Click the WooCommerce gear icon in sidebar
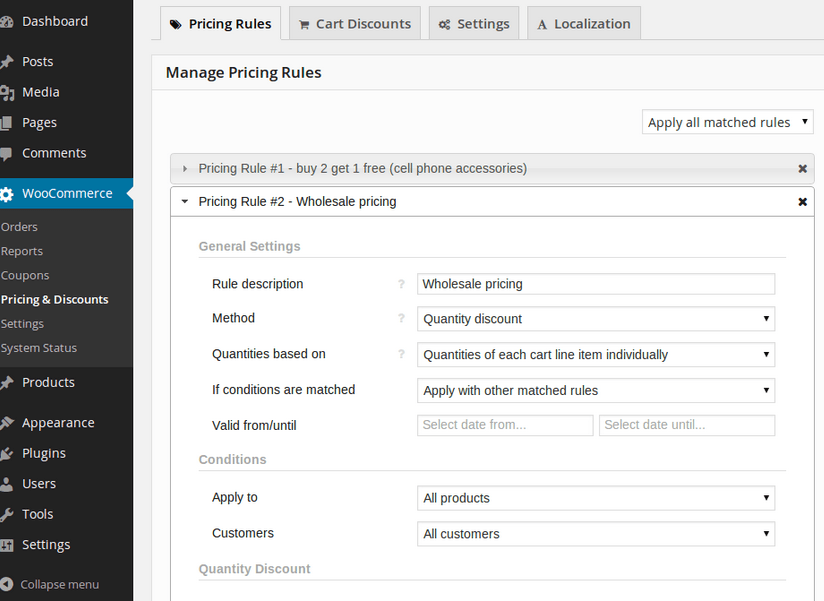824x601 pixels. point(6,194)
